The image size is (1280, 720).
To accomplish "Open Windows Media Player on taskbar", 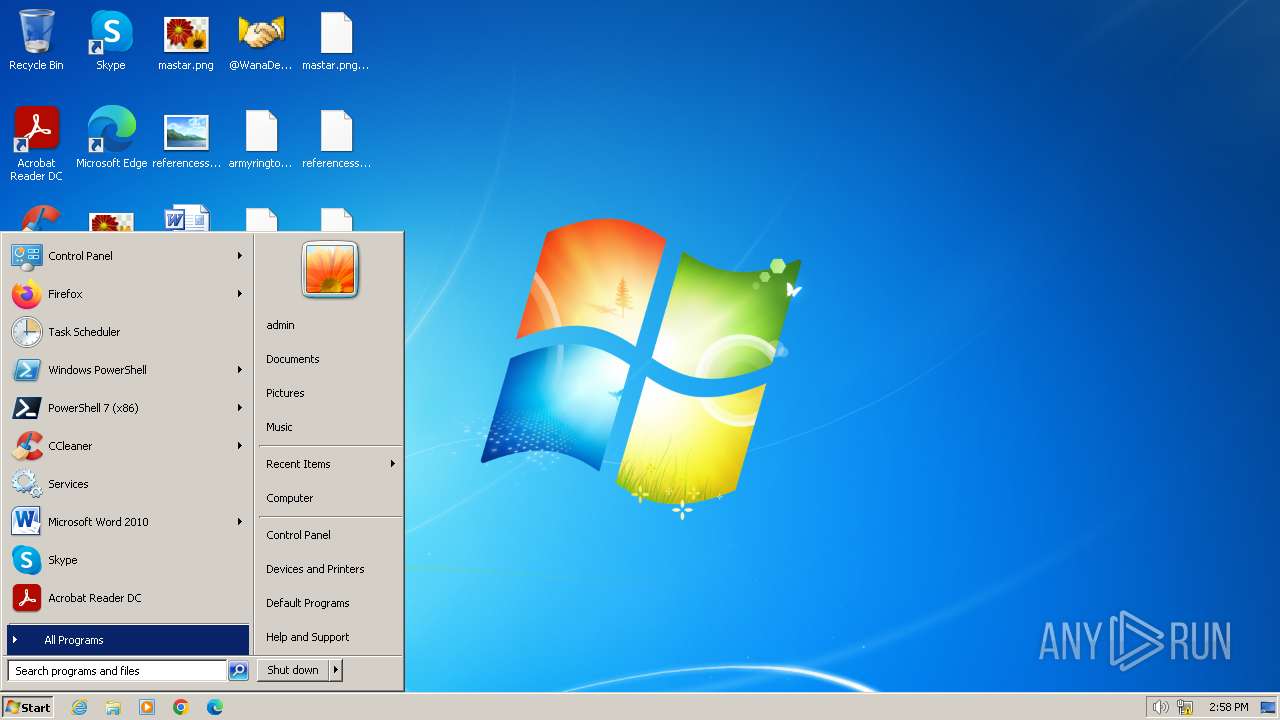I will click(147, 707).
